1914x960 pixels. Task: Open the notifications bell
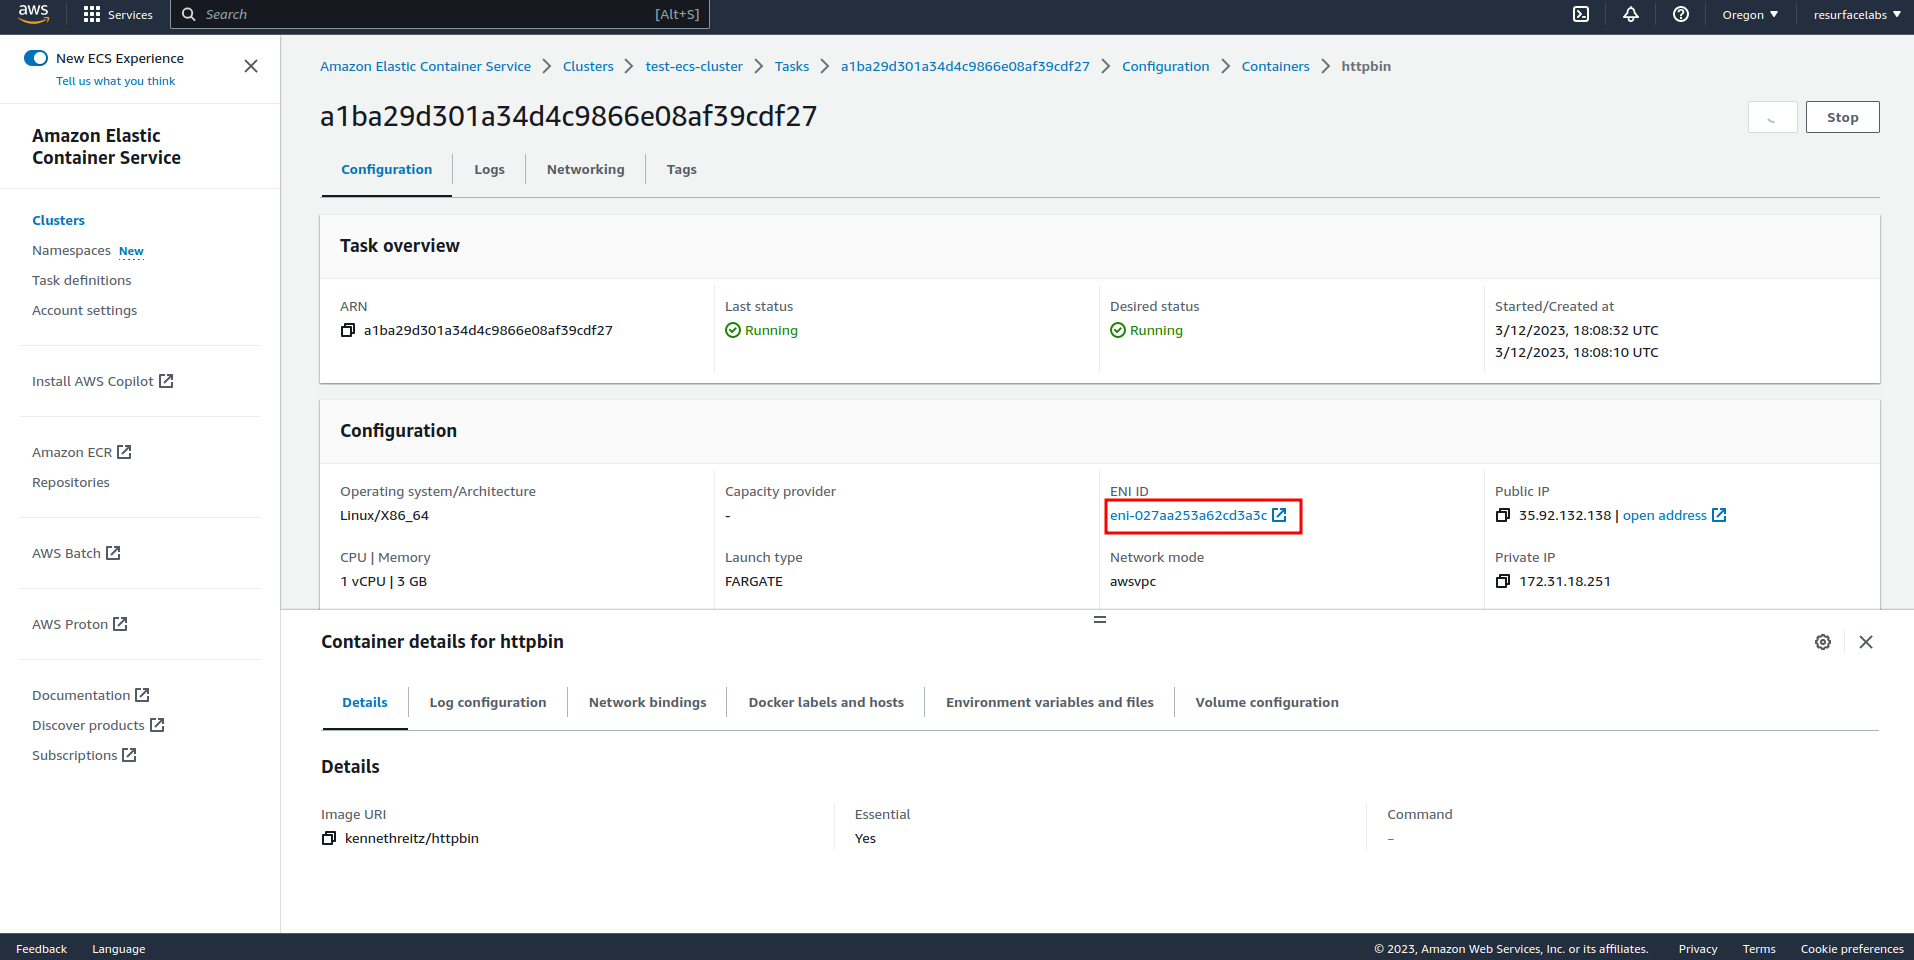click(1631, 14)
